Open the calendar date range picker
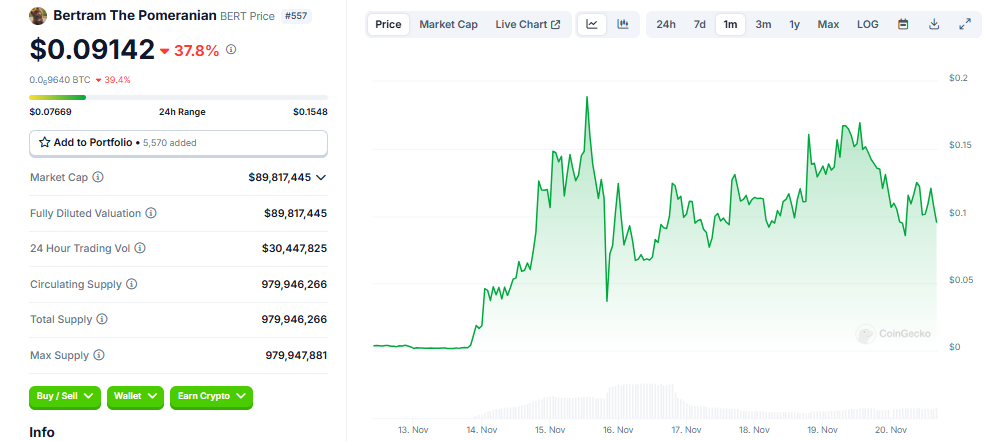987x441 pixels. pyautogui.click(x=903, y=25)
